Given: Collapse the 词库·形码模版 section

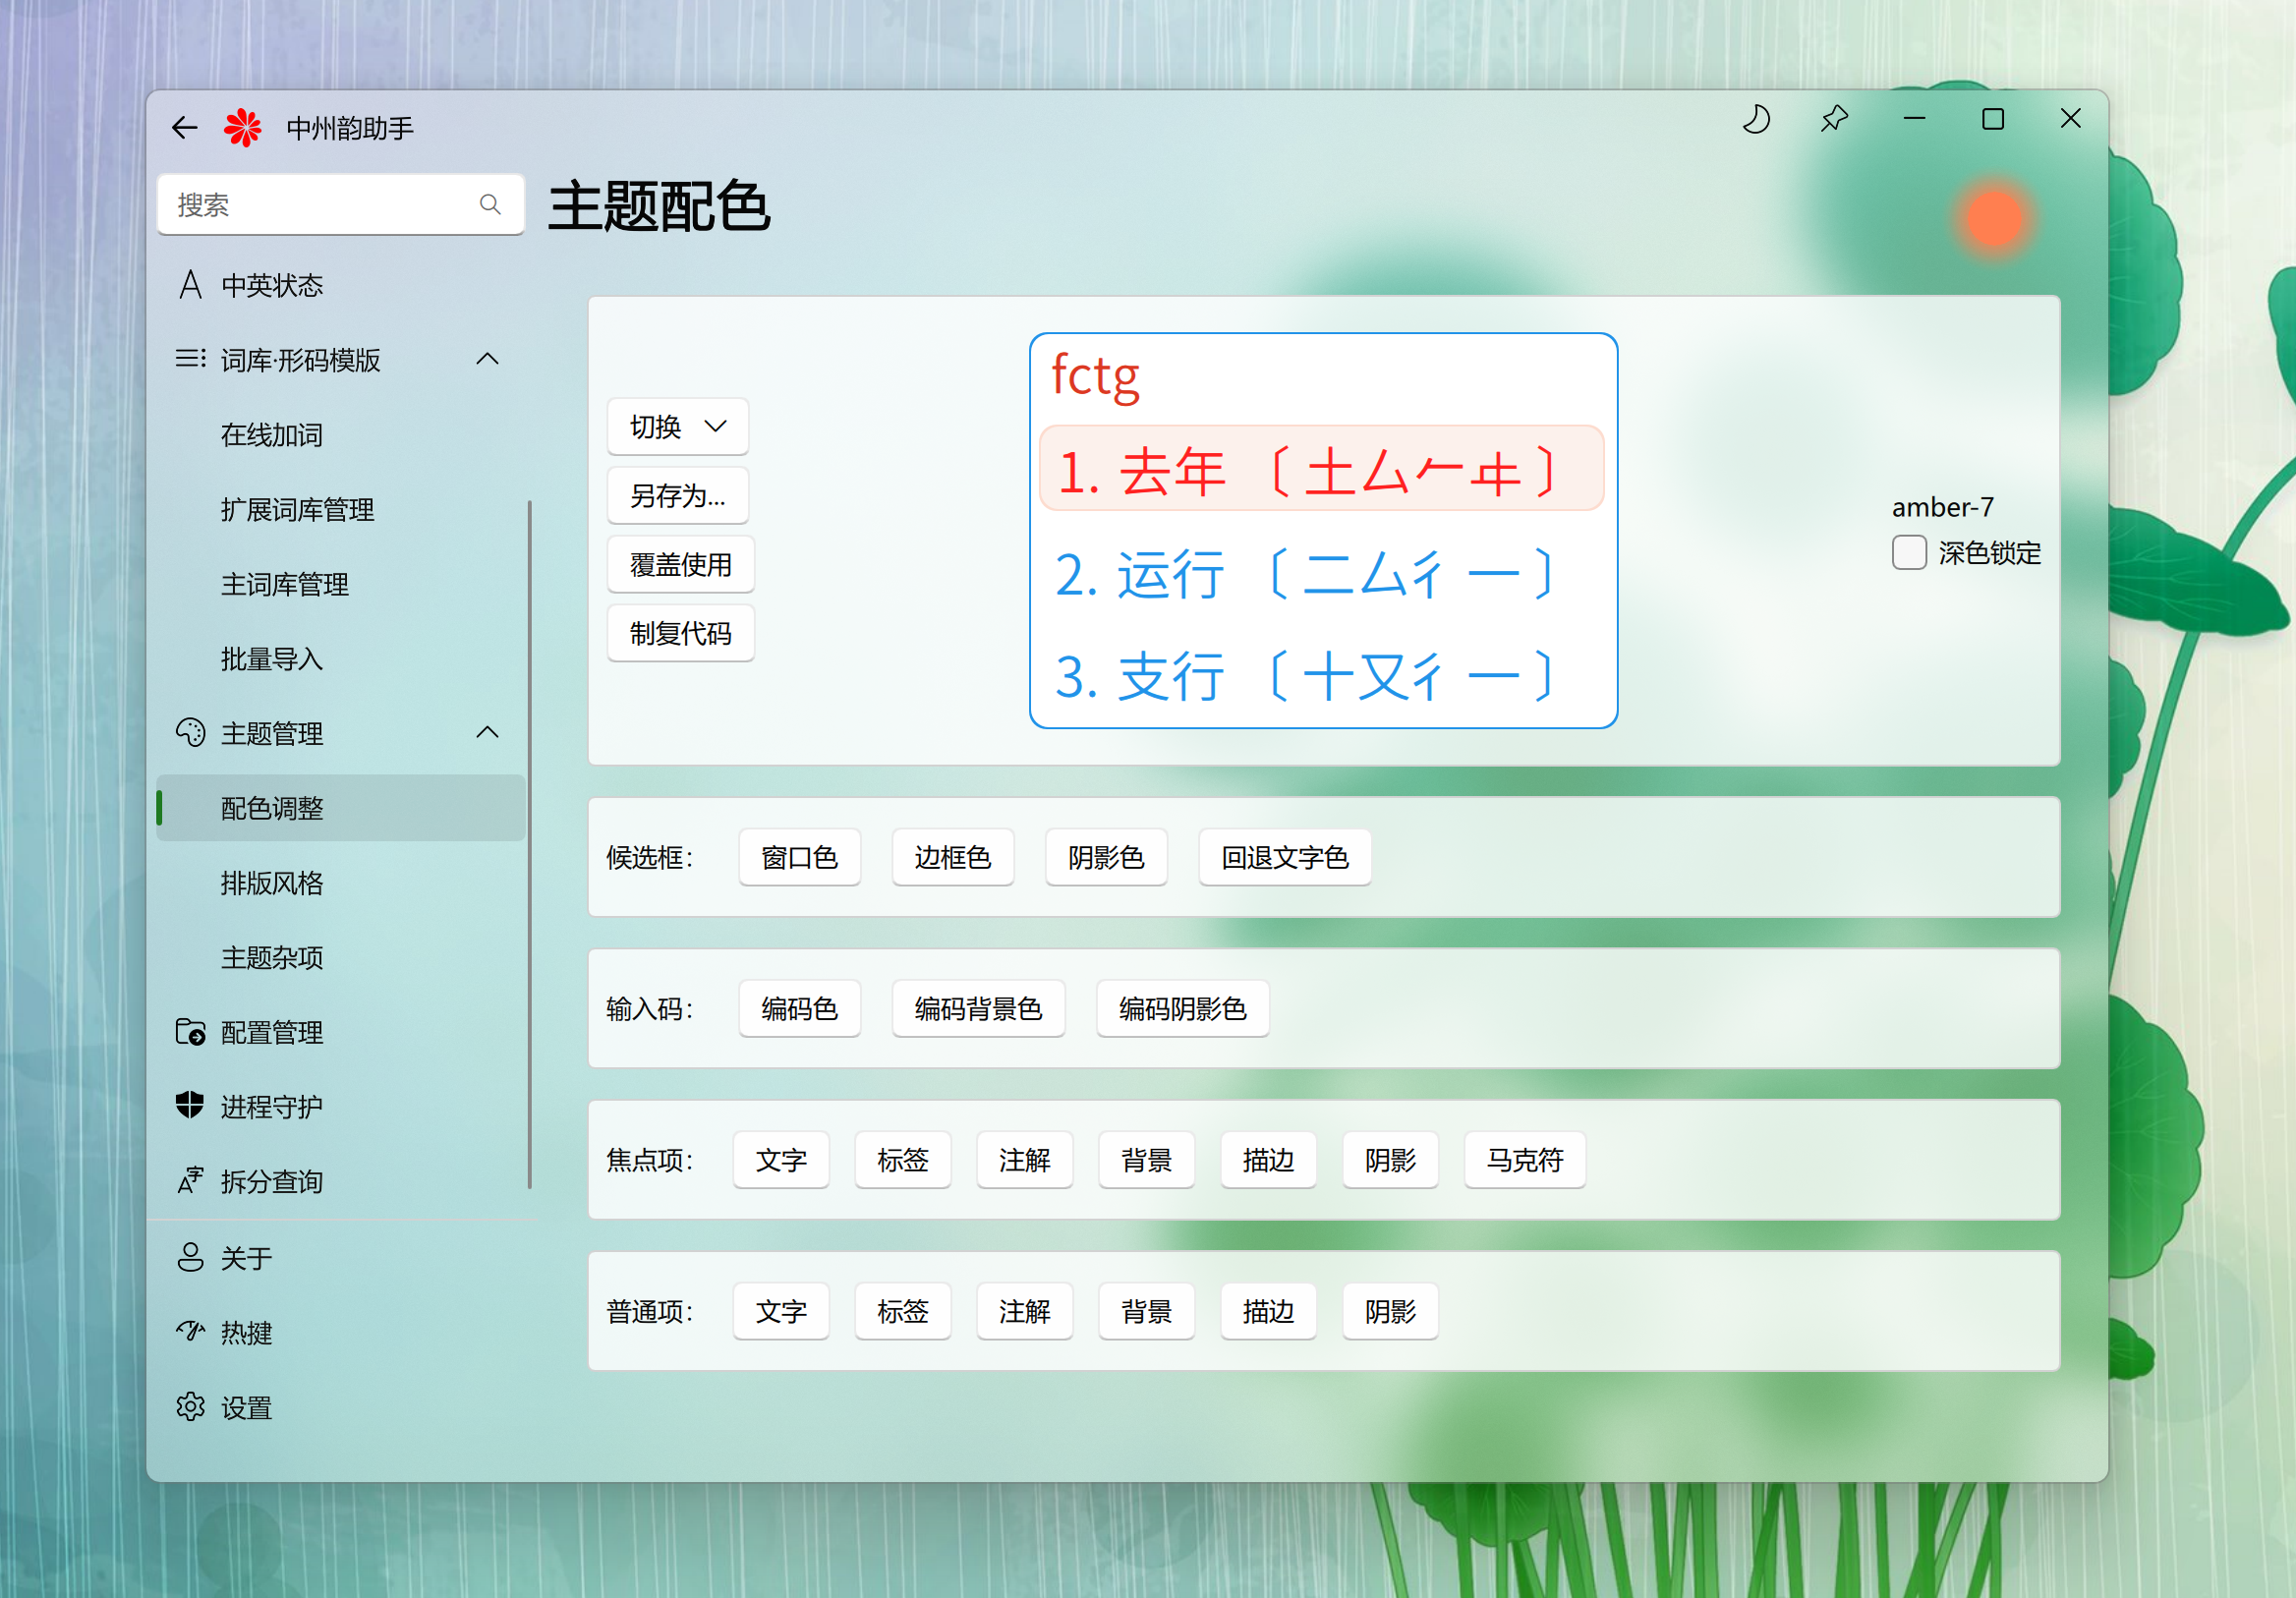Looking at the screenshot, I should (487, 359).
